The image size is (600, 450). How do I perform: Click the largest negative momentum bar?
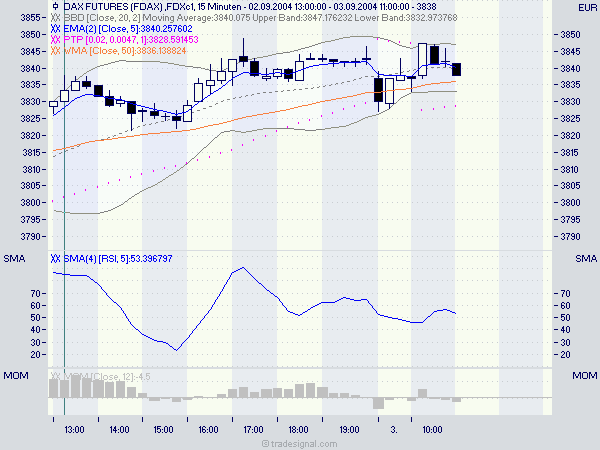(378, 403)
